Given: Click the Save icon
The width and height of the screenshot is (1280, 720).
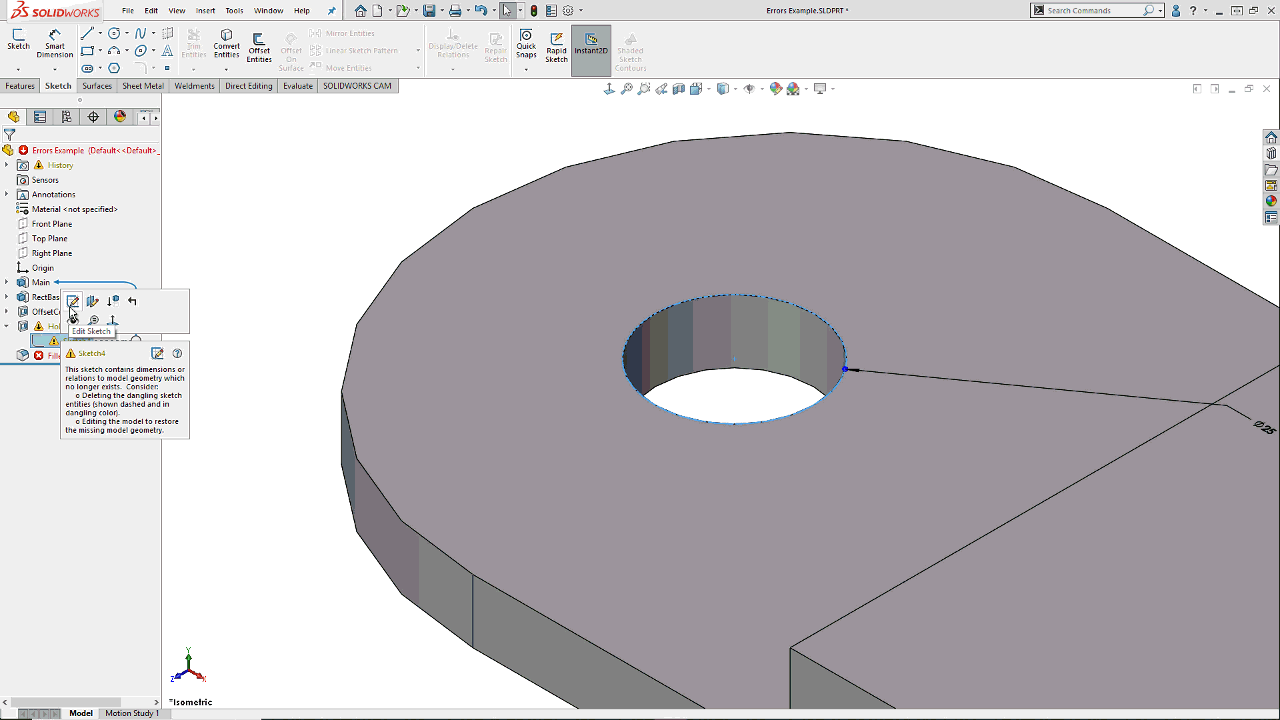Looking at the screenshot, I should click(x=429, y=11).
